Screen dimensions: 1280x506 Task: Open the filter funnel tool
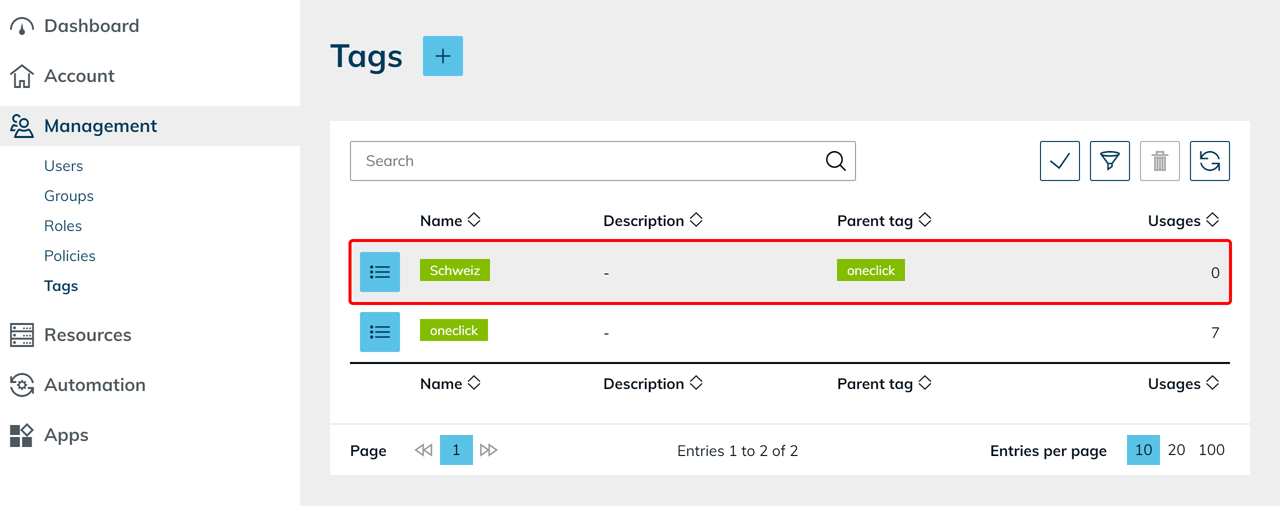tap(1109, 161)
